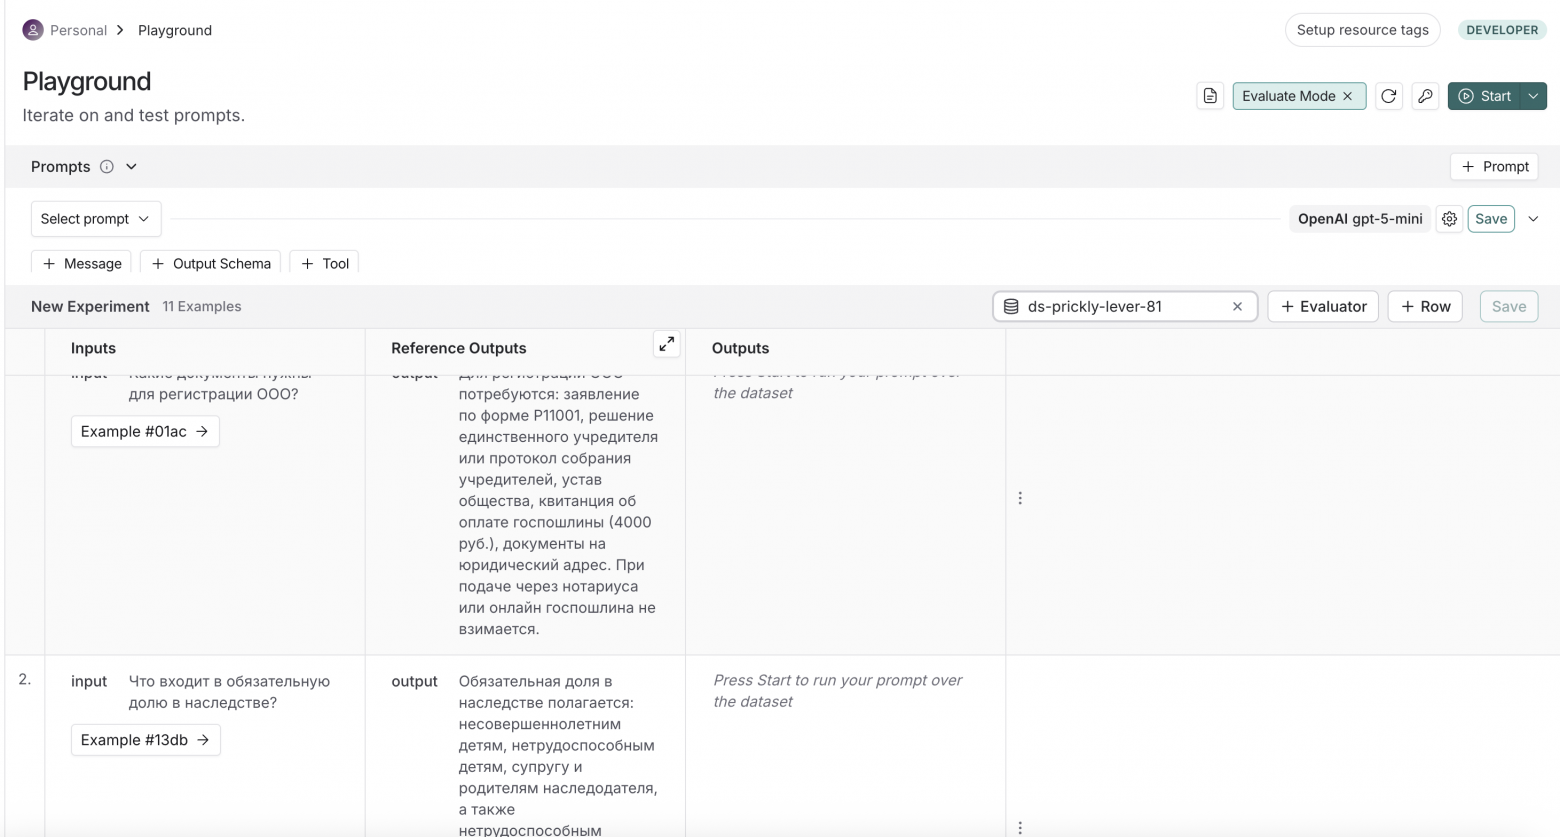
Task: Open the API key (wrench) icon
Action: [x=1425, y=96]
